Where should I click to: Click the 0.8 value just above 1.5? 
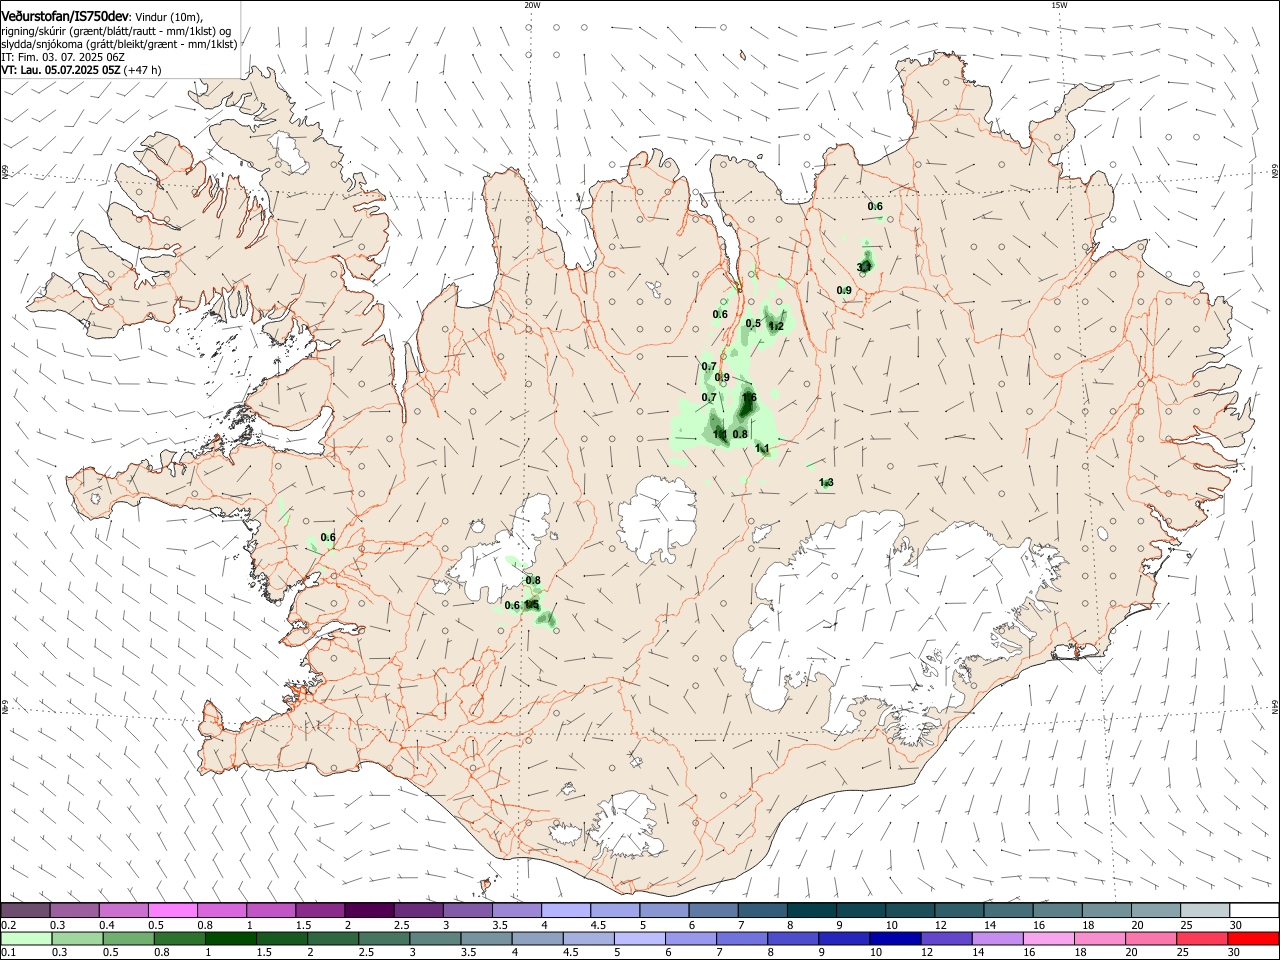tap(533, 580)
